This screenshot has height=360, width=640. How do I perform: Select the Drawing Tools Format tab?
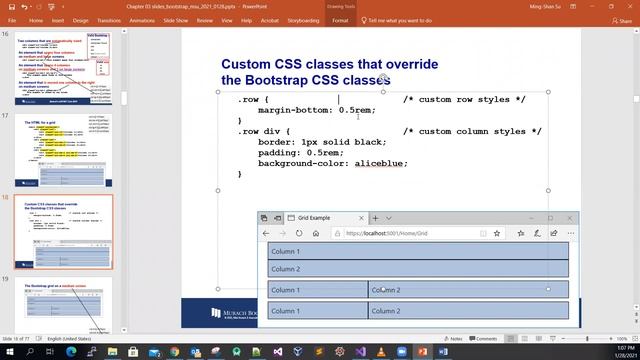pyautogui.click(x=340, y=20)
